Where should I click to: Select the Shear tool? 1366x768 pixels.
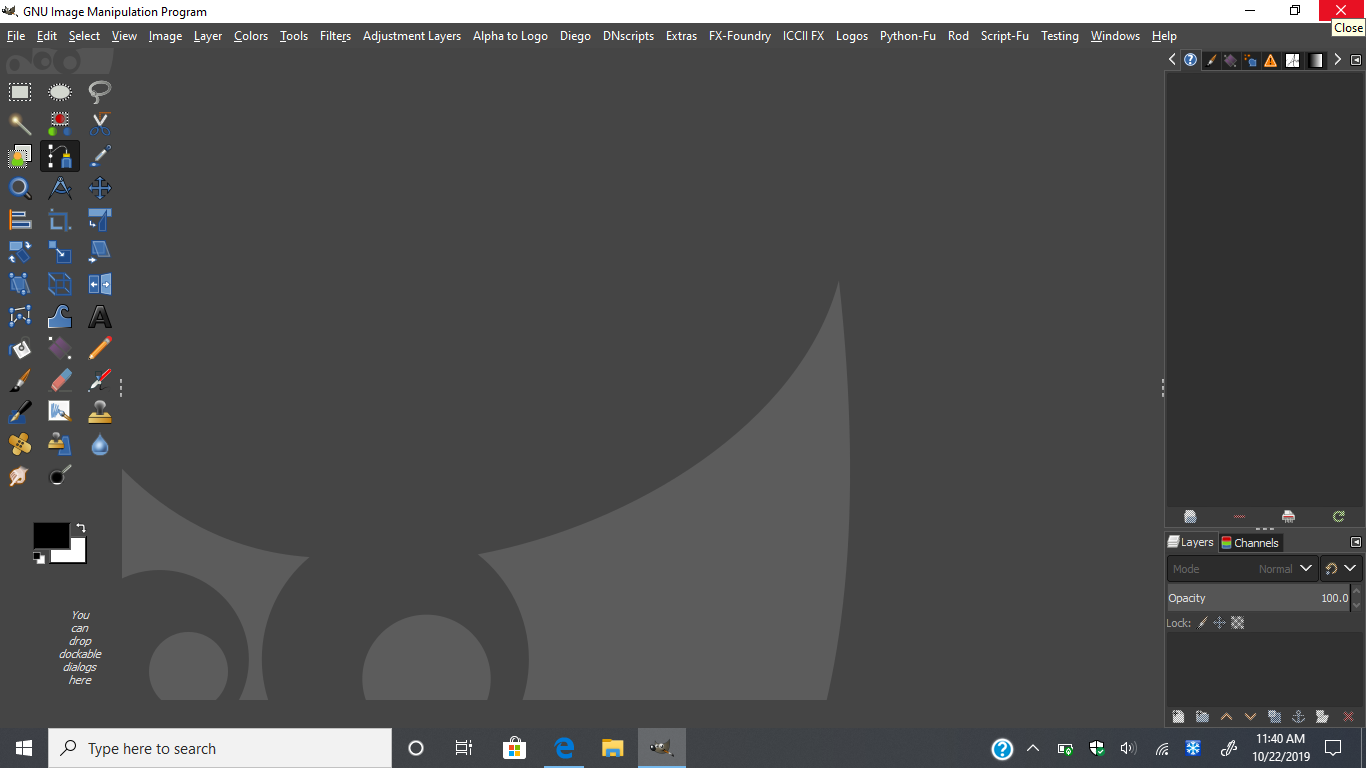100,252
